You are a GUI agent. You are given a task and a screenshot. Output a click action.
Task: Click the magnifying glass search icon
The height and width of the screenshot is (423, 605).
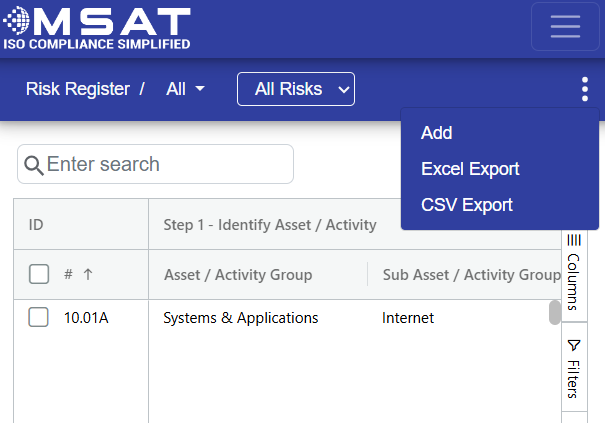(x=33, y=165)
